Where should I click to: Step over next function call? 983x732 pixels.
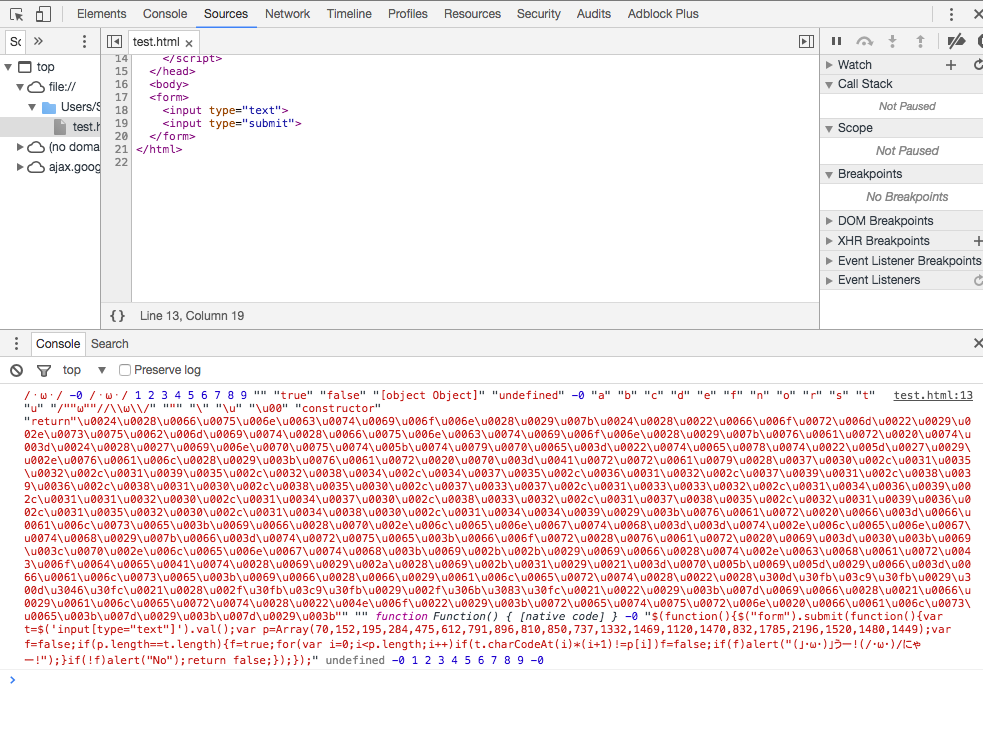point(865,41)
